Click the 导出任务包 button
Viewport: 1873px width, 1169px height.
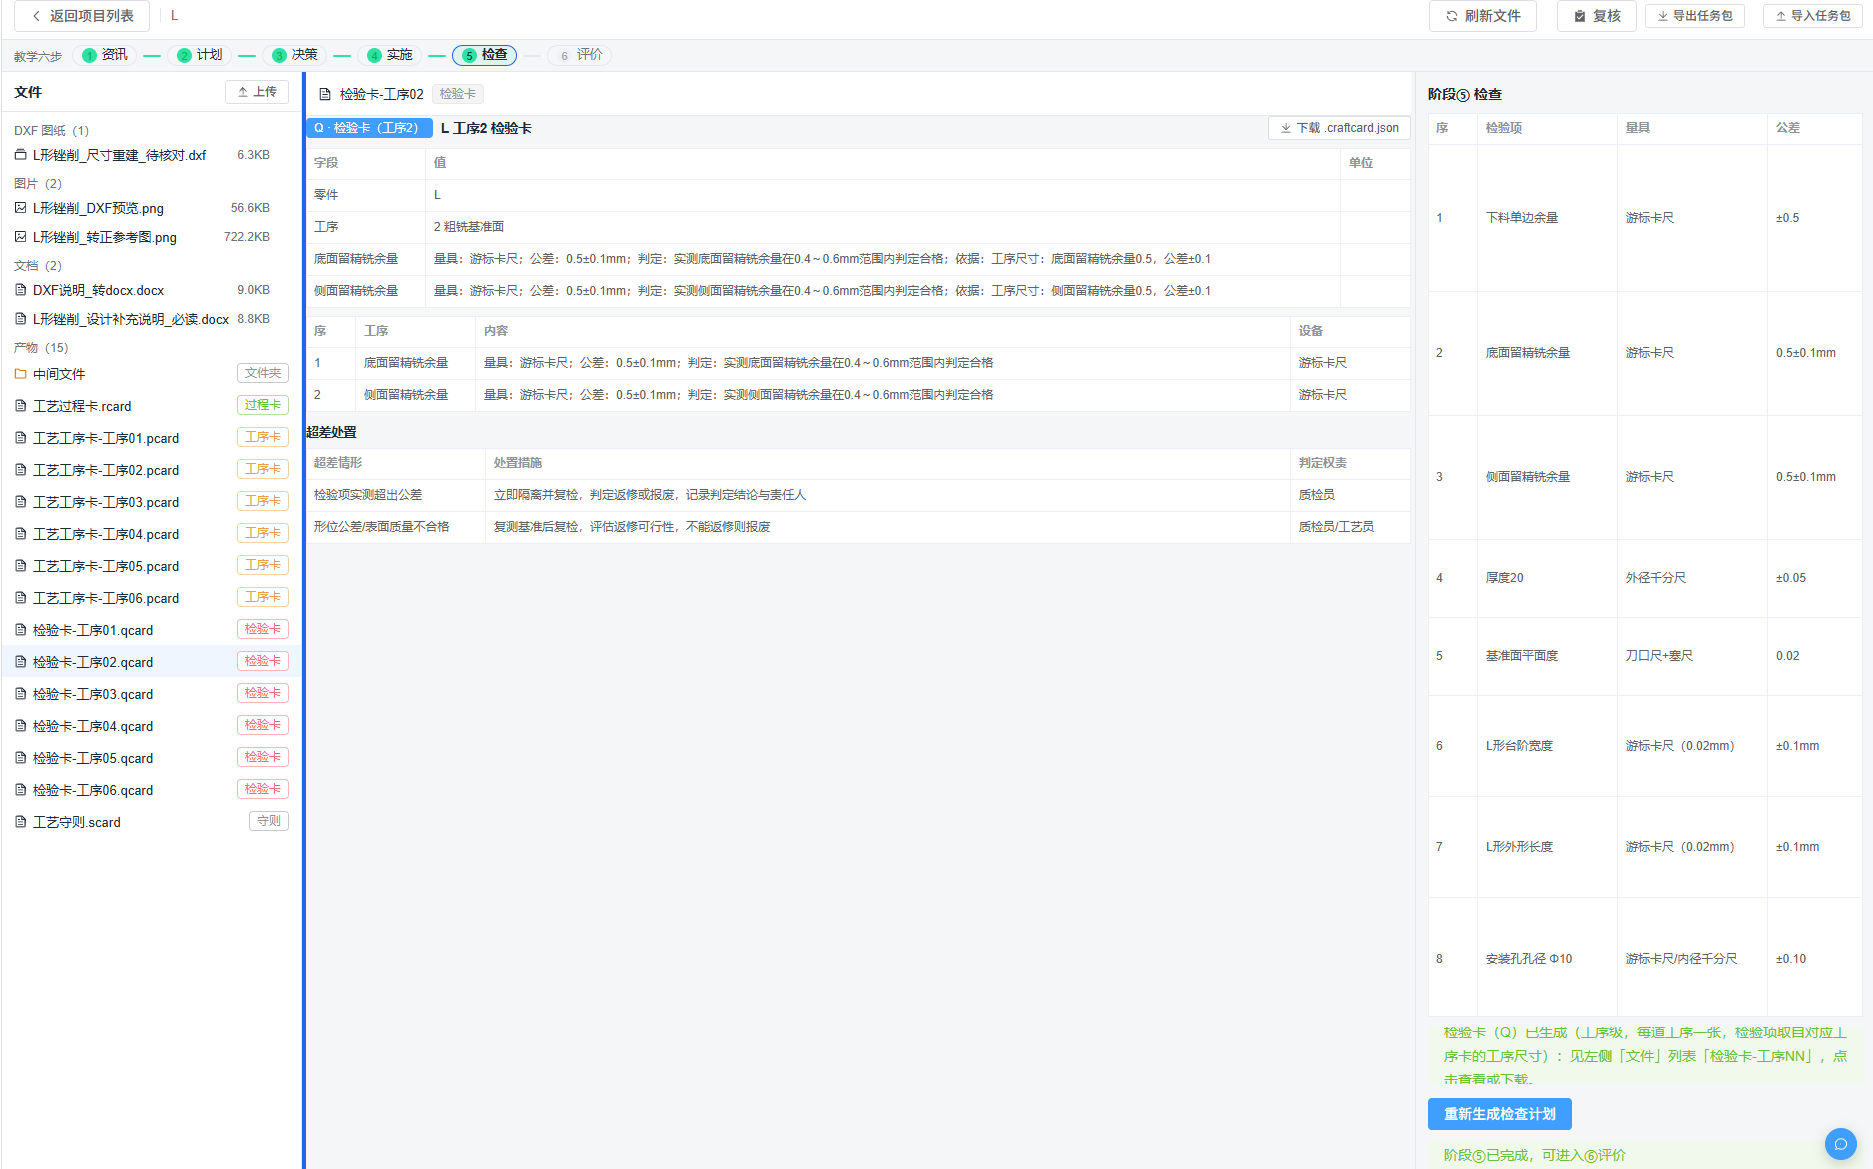point(1694,16)
